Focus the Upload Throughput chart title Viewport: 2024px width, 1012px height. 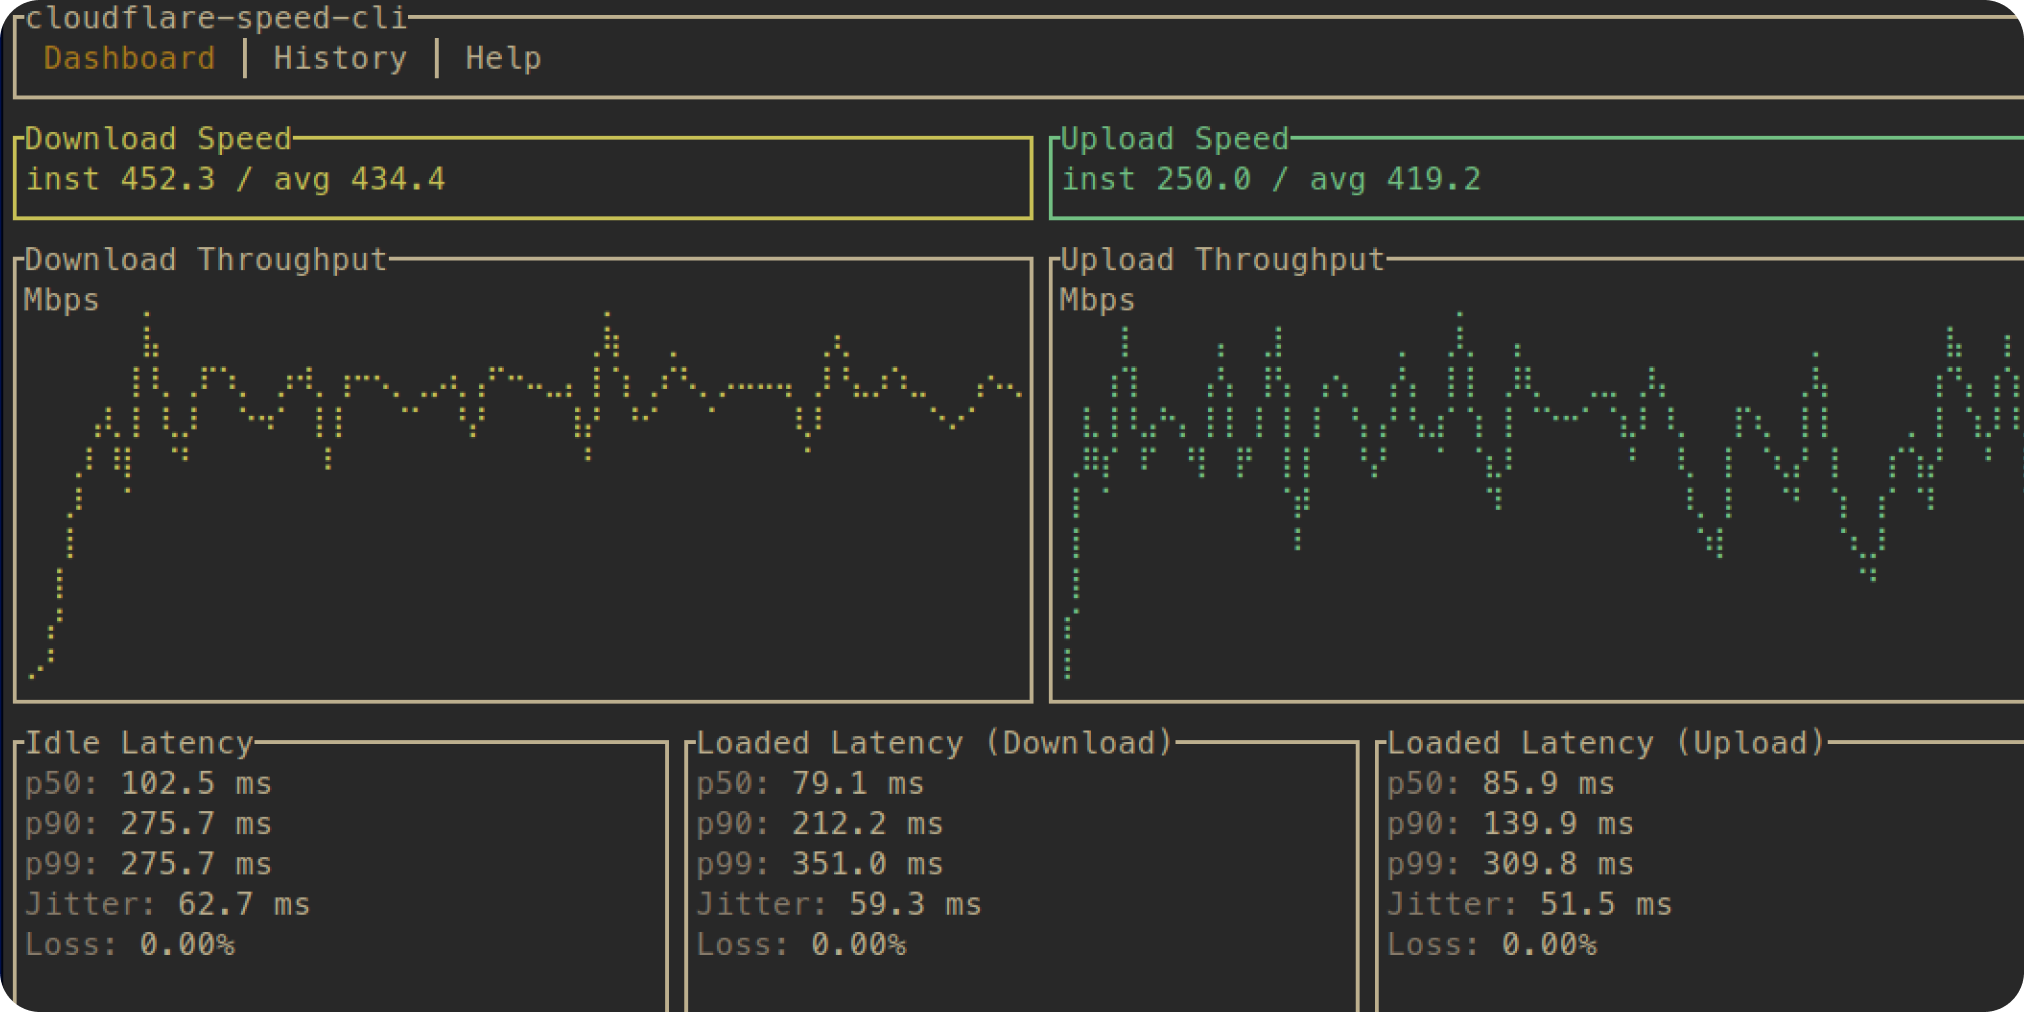(1222, 259)
